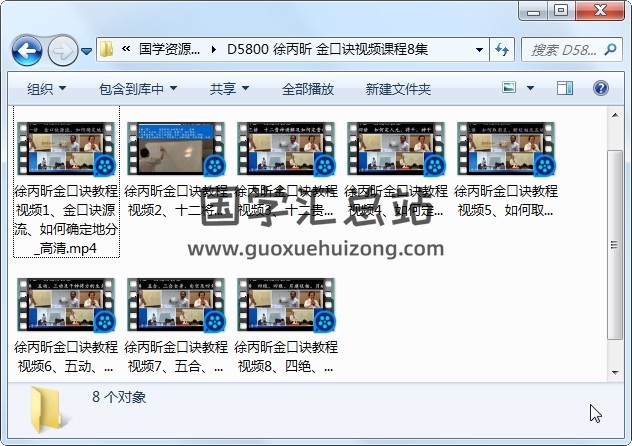632x446 pixels.
Task: Click file name label 视频8、四绝、…
Action: 286,356
